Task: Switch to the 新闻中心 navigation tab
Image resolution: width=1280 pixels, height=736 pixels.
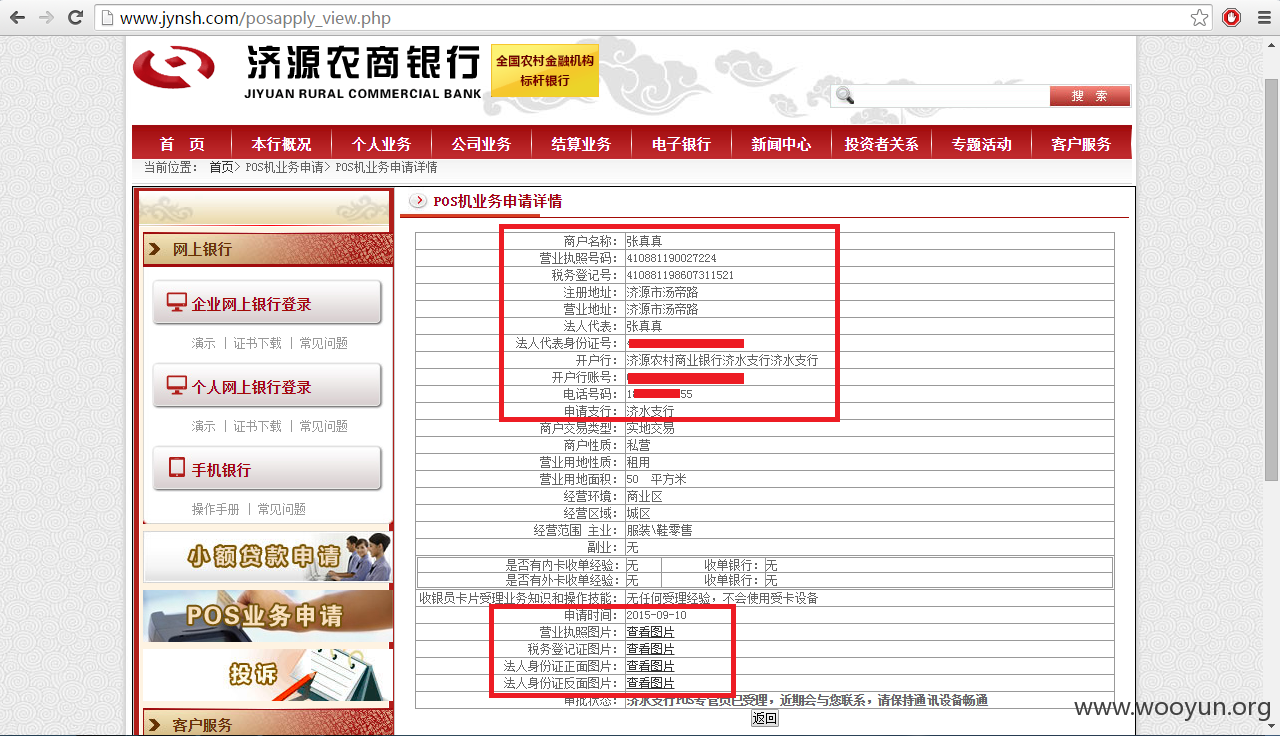Action: (x=781, y=143)
